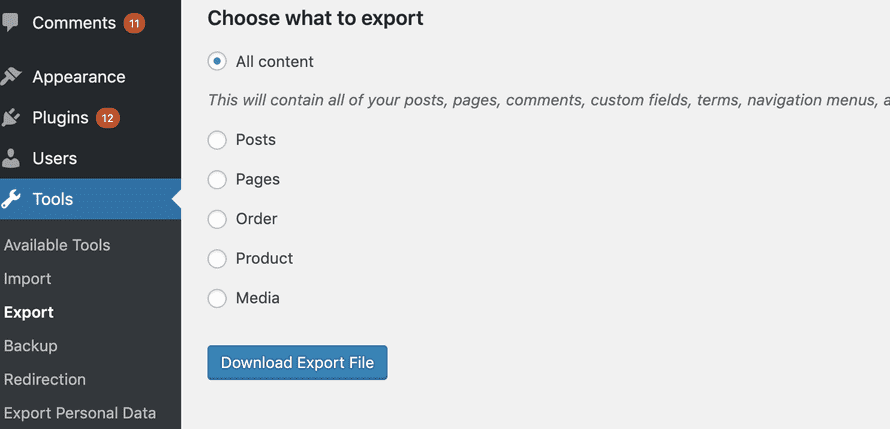Select the Order export option
The height and width of the screenshot is (429, 890).
[x=217, y=219]
